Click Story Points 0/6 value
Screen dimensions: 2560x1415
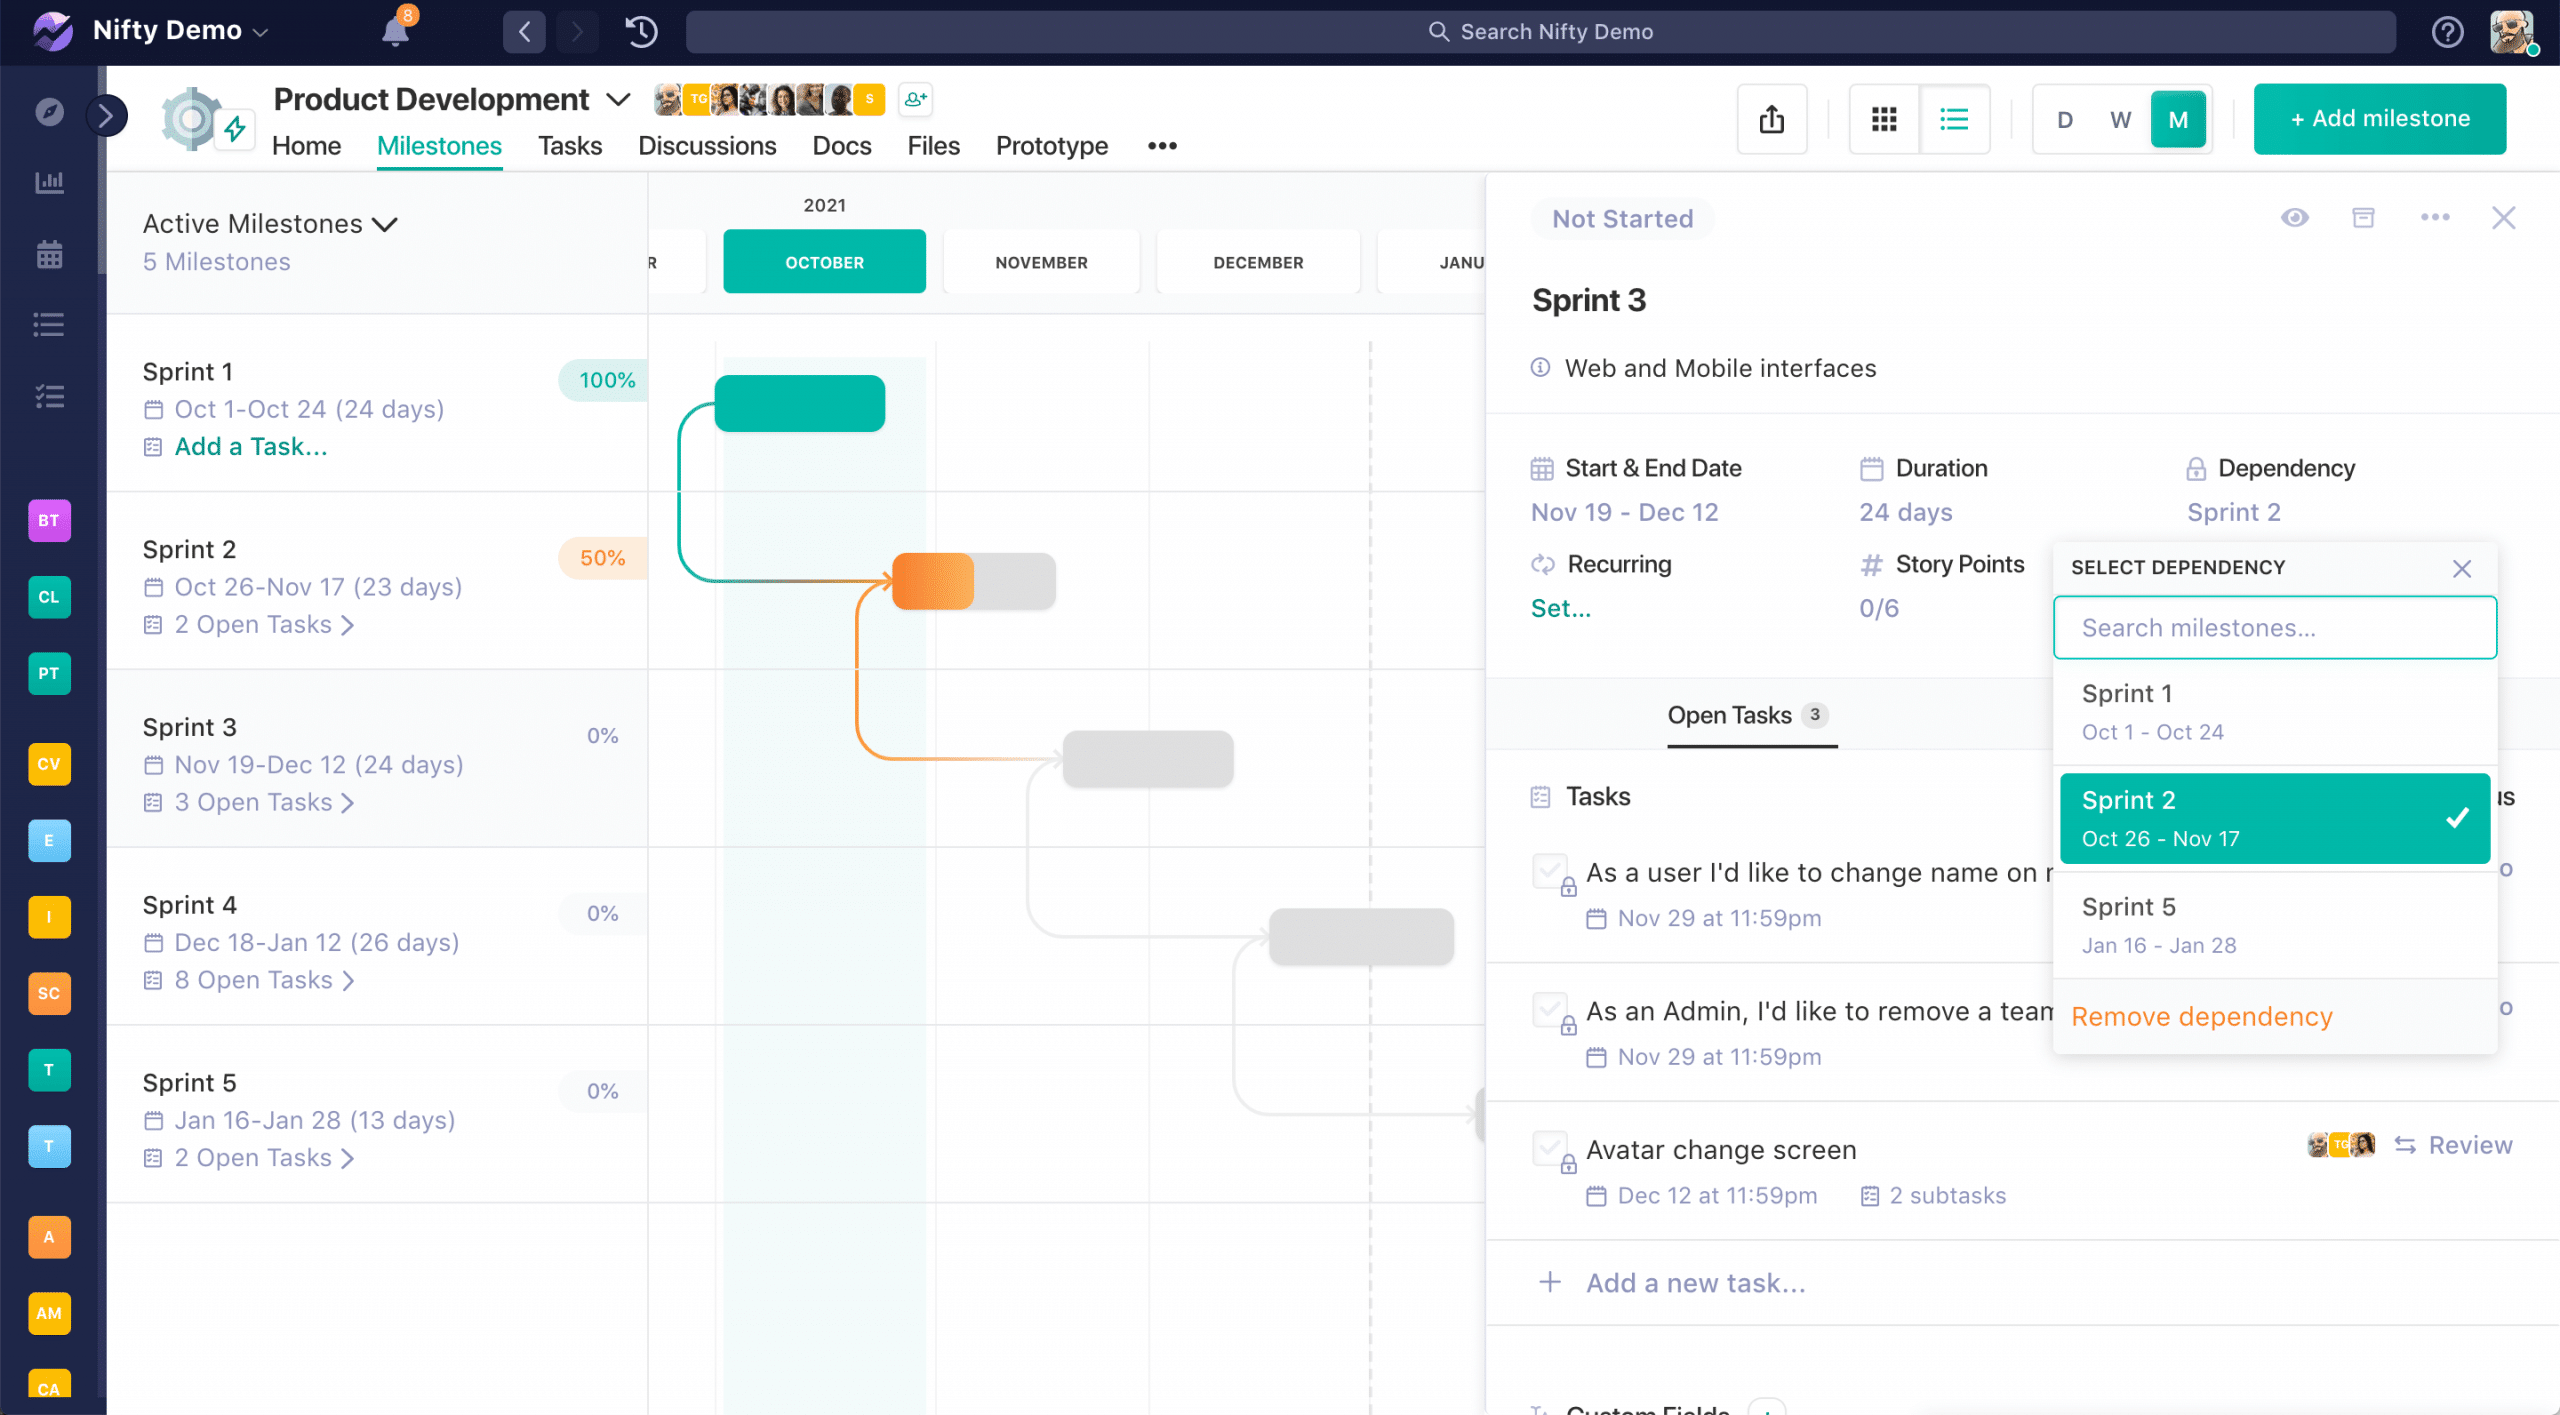click(1879, 608)
